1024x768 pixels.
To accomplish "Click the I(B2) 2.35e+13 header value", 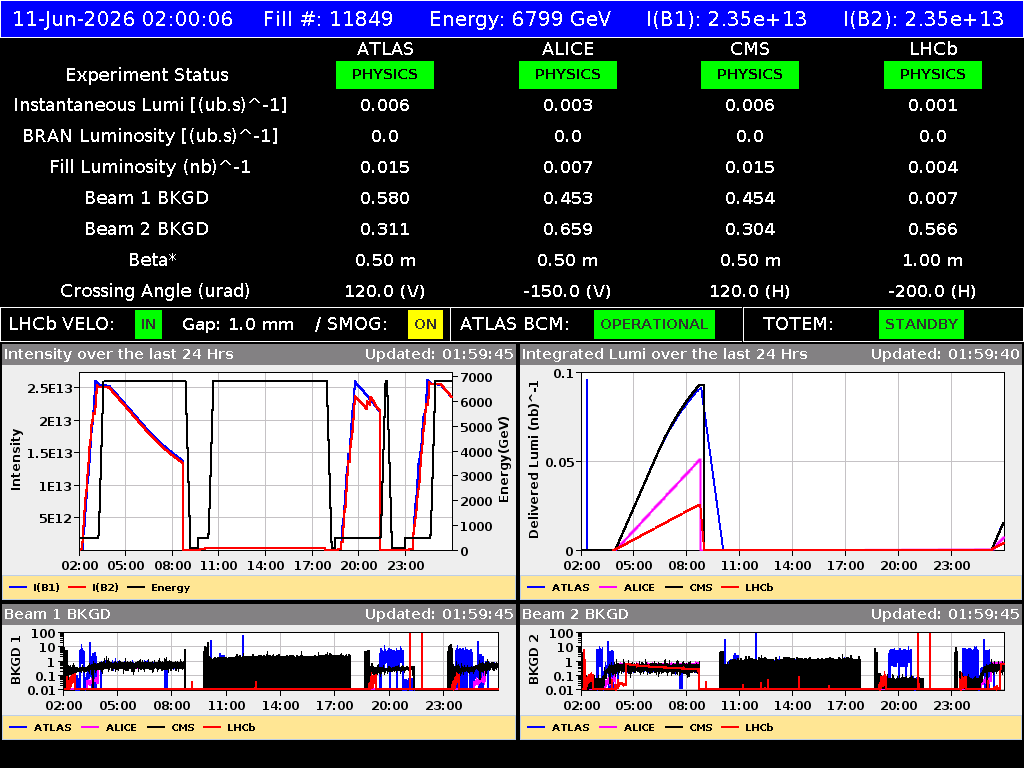I will pos(923,18).
